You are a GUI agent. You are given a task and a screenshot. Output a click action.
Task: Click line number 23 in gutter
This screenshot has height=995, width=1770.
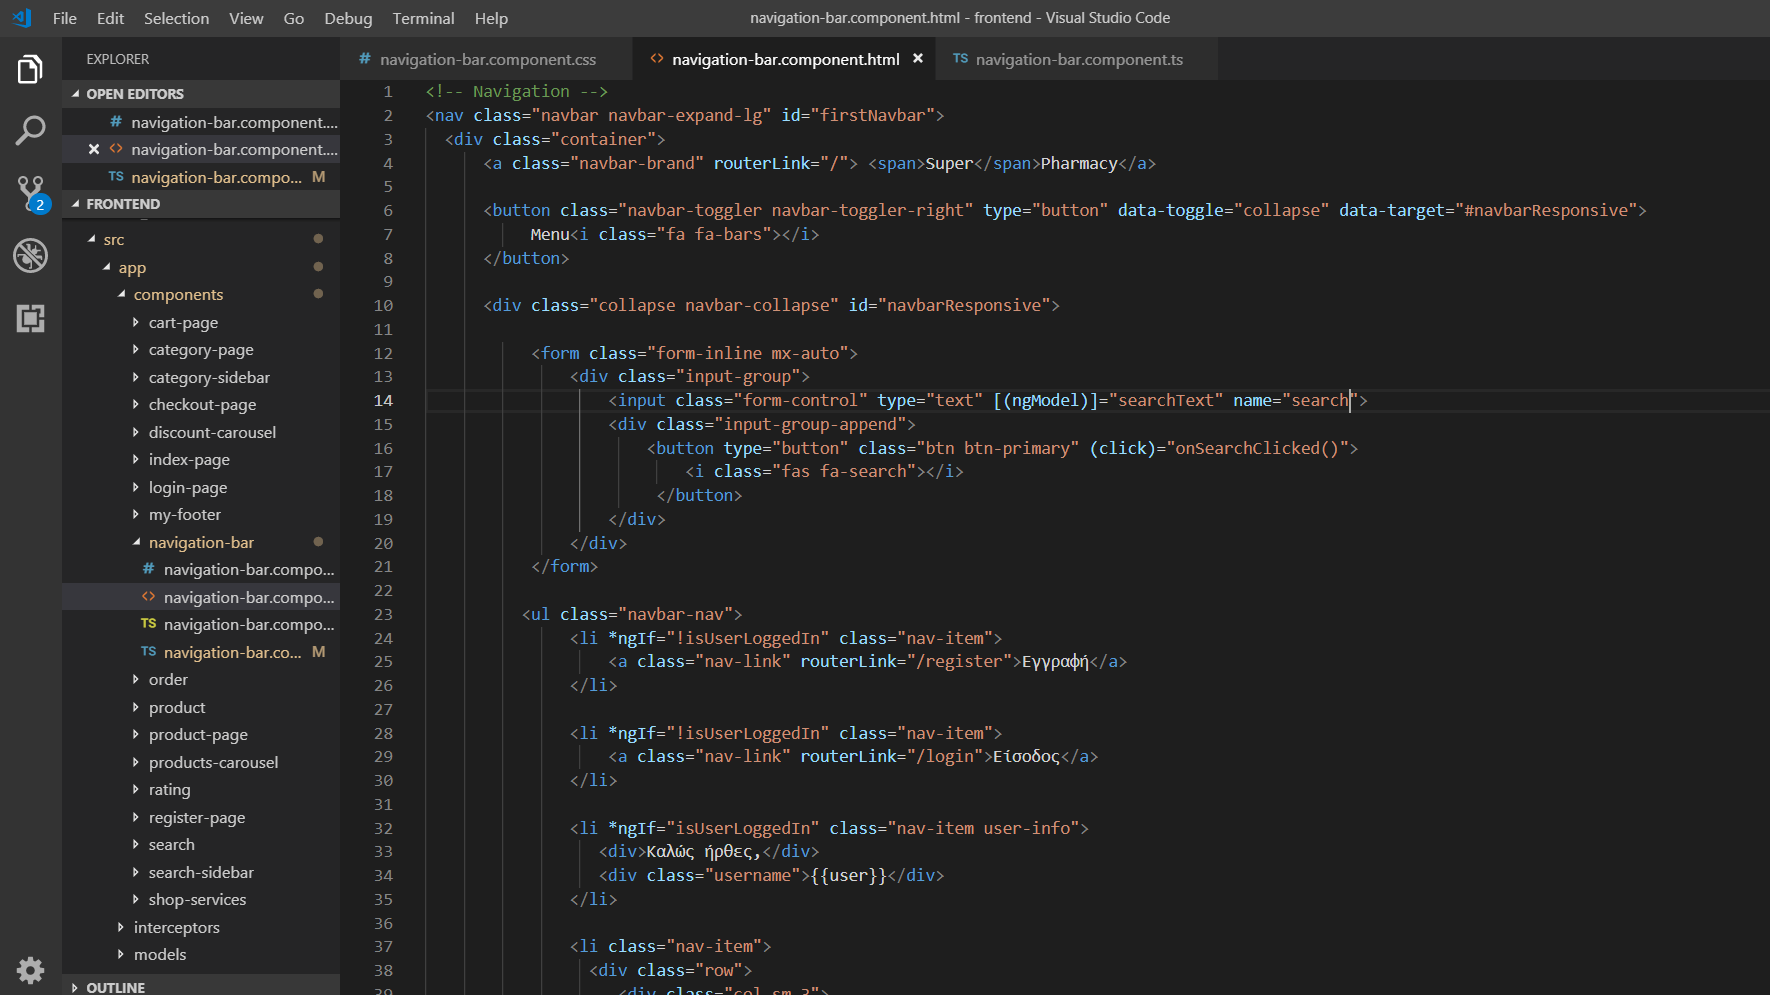pos(383,615)
